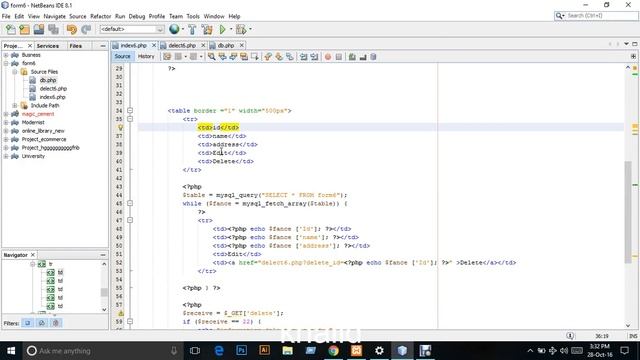Switch to the db.php editor tab
Image resolution: width=640 pixels, height=360 pixels.
coord(226,45)
